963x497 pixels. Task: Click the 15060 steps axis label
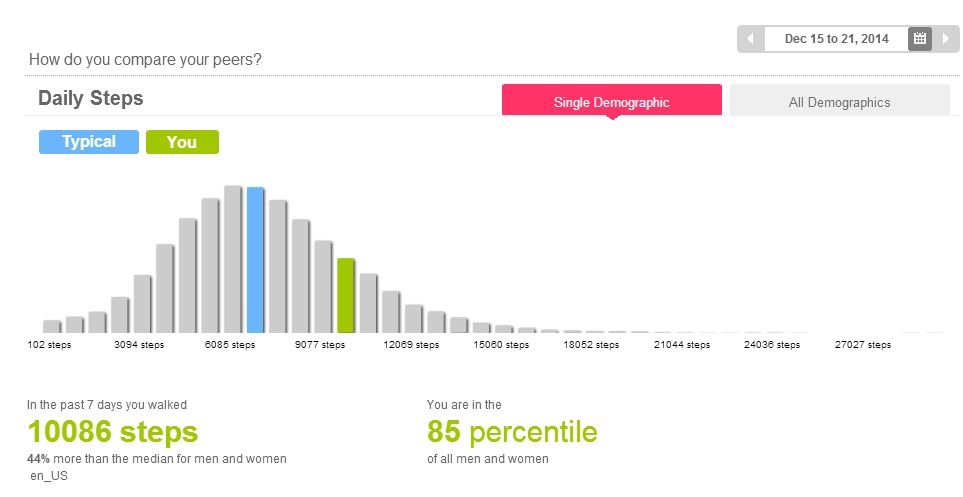501,345
